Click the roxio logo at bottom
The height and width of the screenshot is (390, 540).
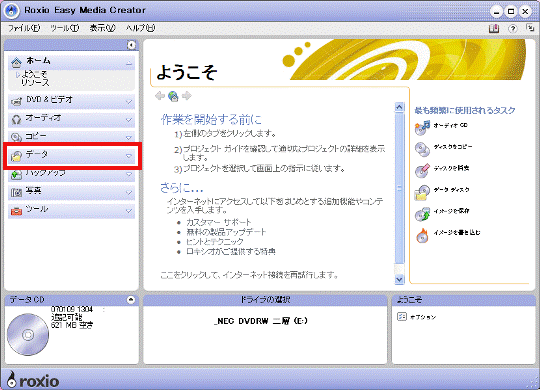click(33, 379)
